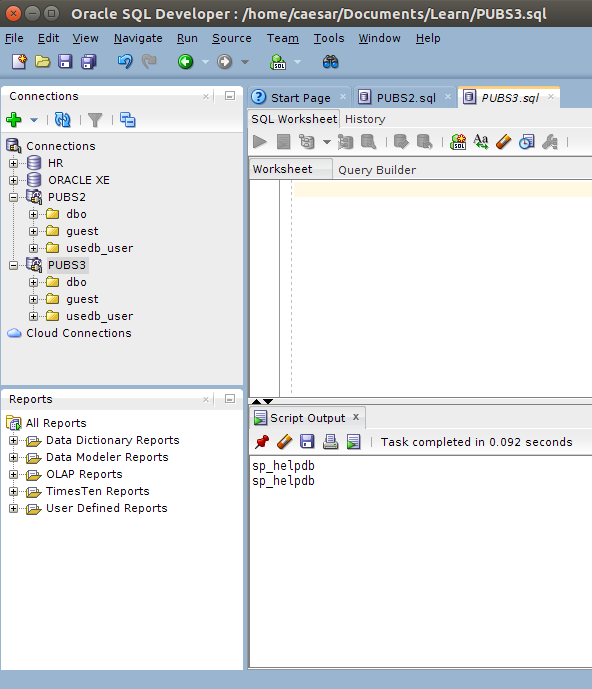This screenshot has height=689, width=592.
Task: Expand the ORACLE XE connection node
Action: [14, 180]
